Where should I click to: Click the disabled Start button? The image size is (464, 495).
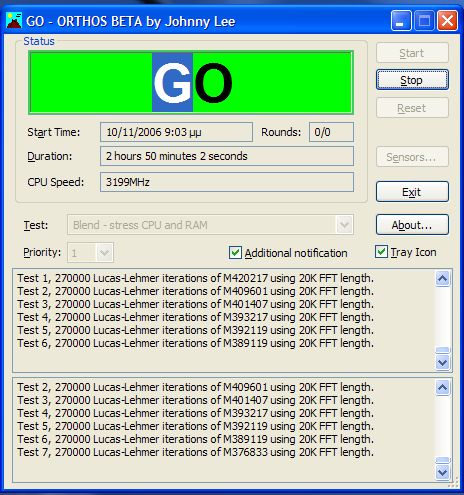[412, 53]
